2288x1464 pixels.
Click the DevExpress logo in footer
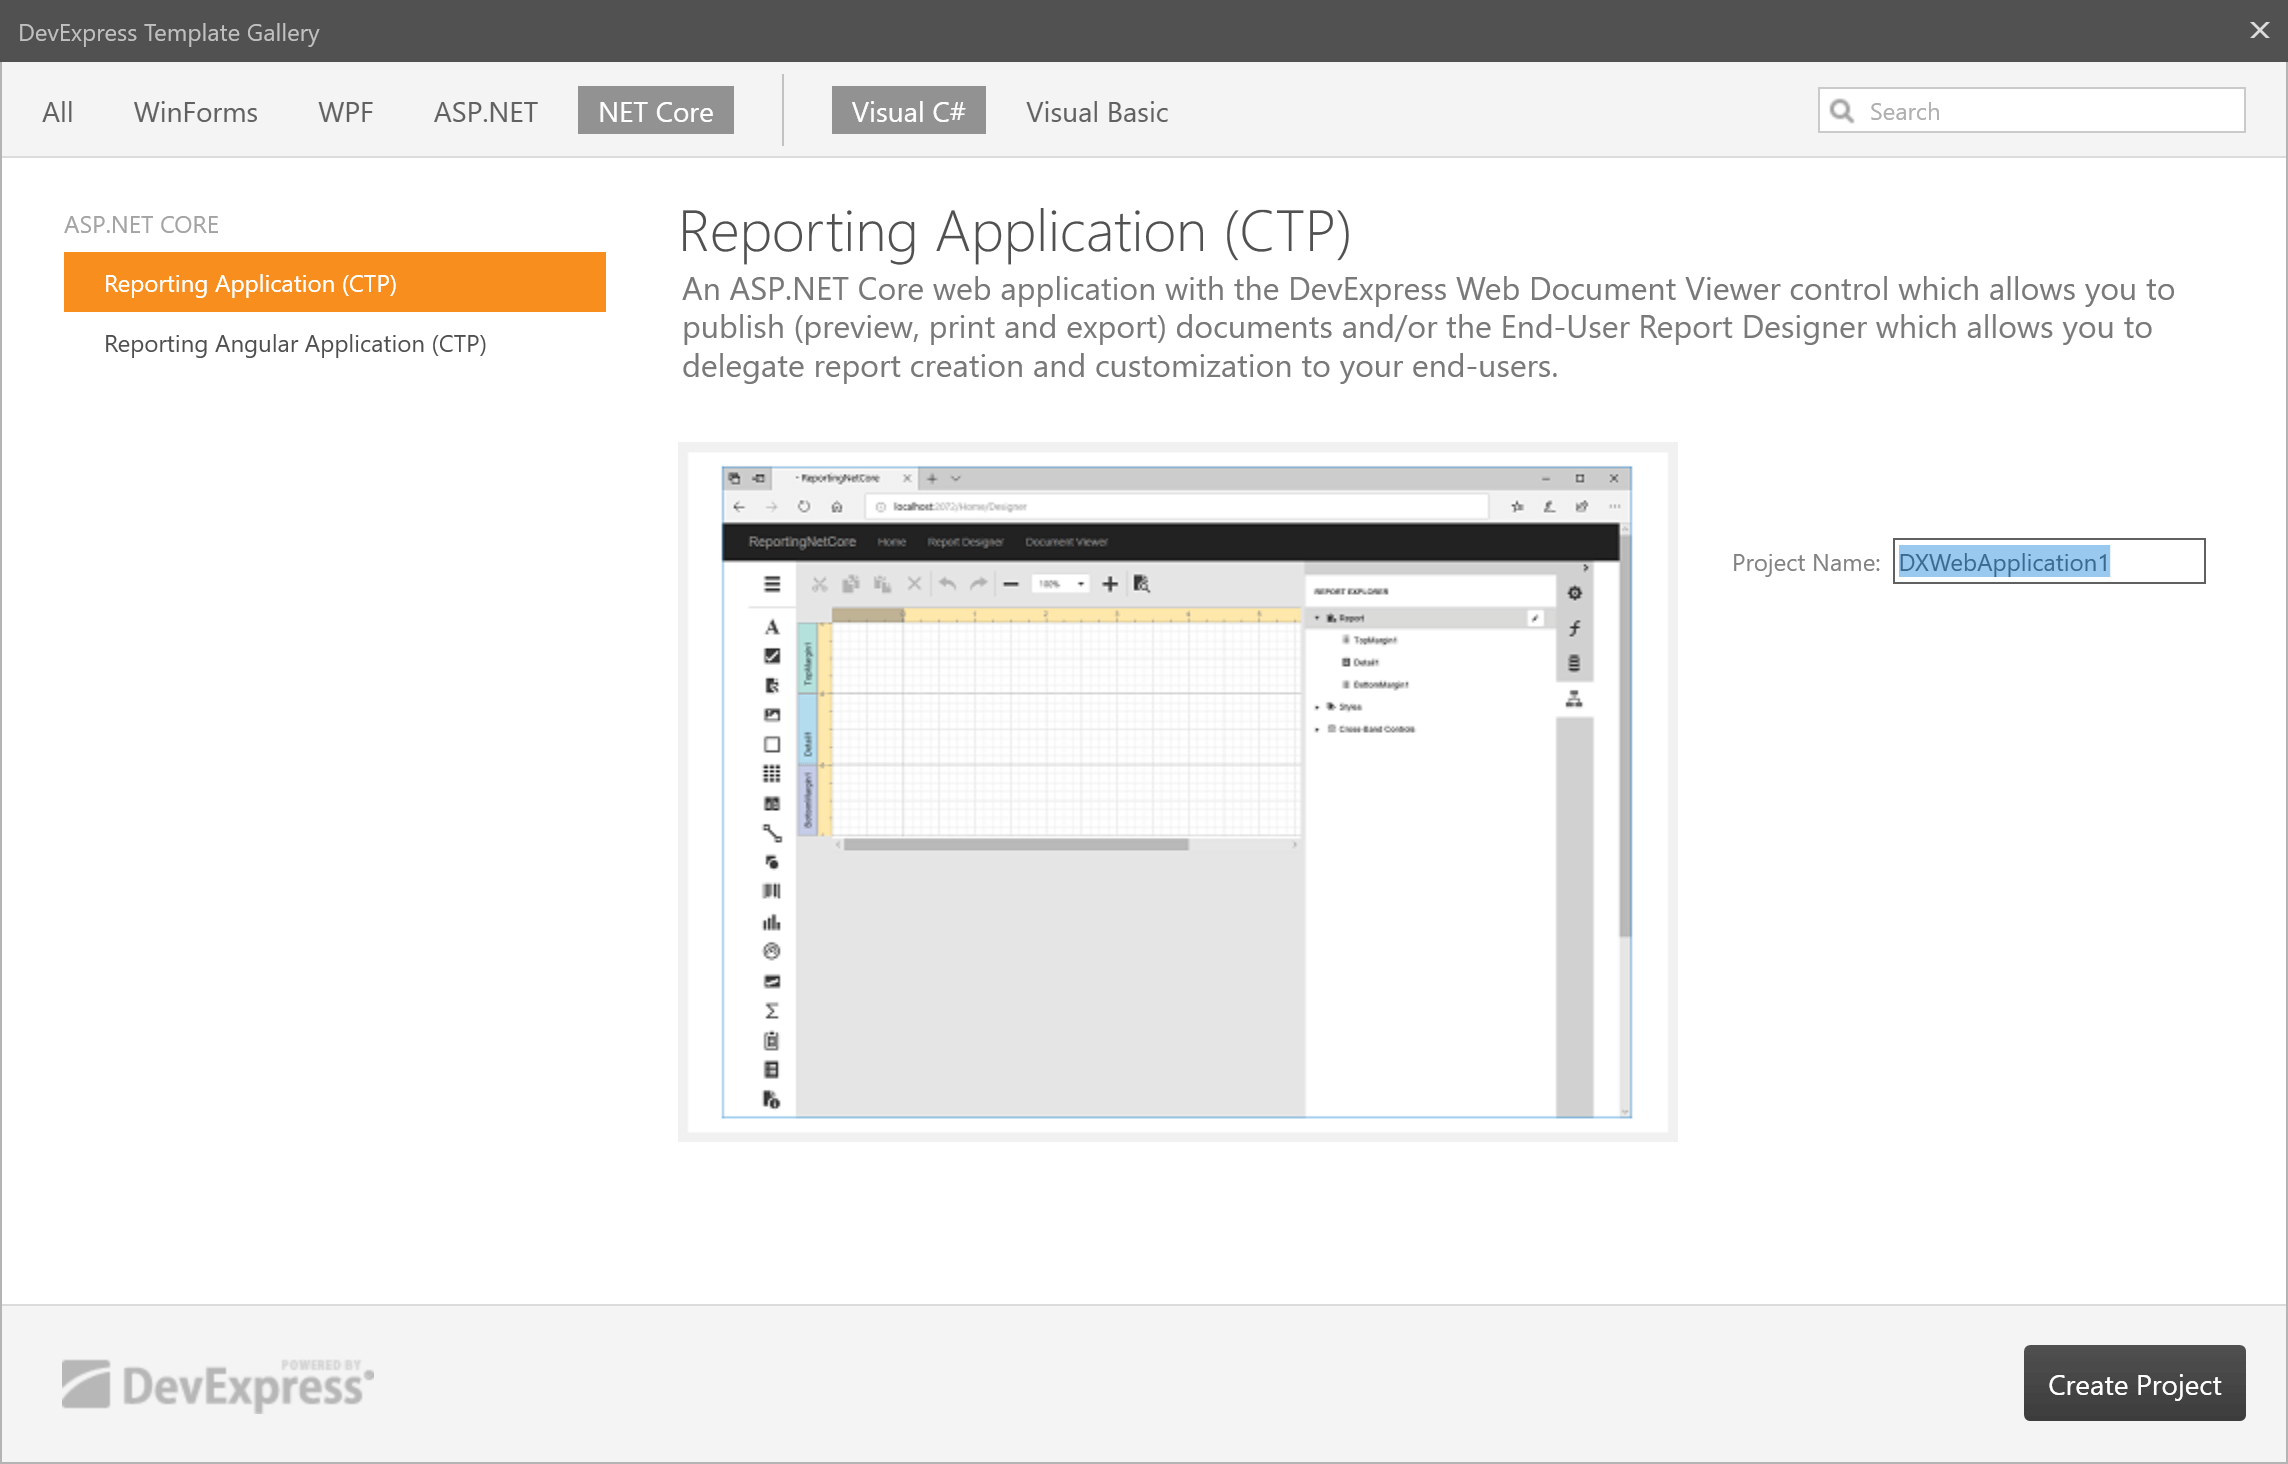pyautogui.click(x=217, y=1385)
